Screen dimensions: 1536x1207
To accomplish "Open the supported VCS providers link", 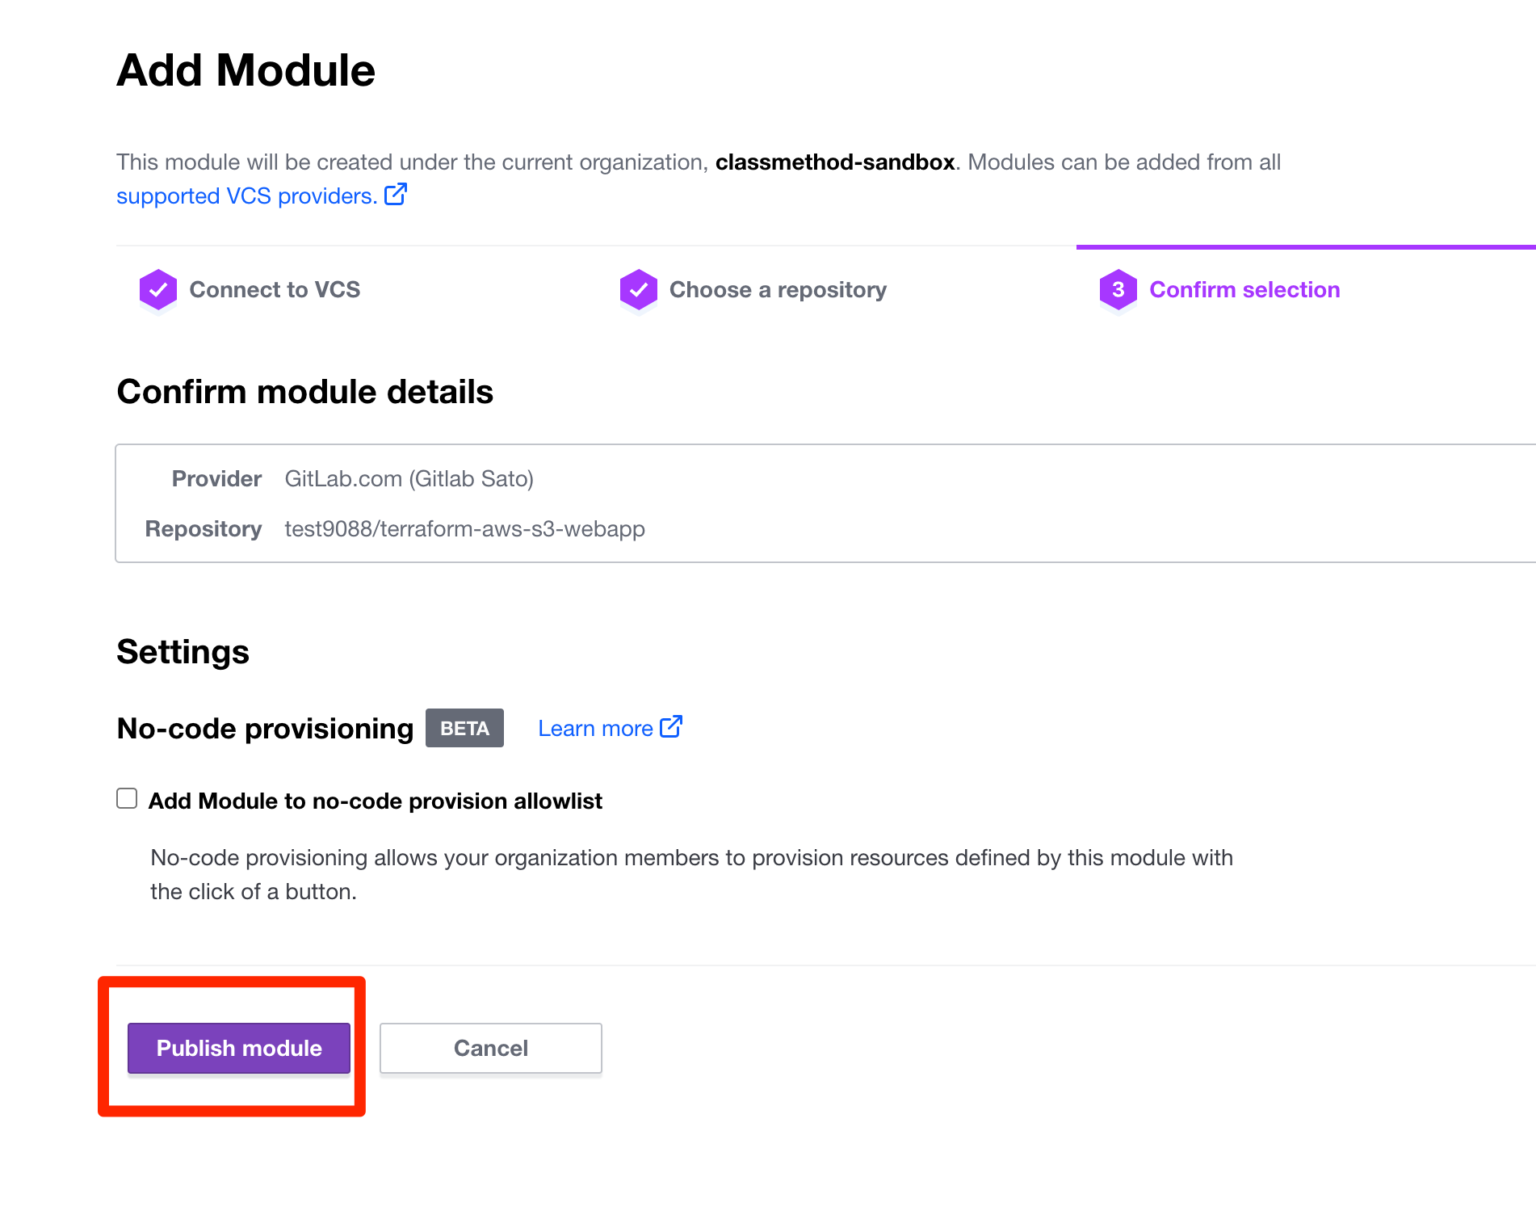I will click(243, 195).
